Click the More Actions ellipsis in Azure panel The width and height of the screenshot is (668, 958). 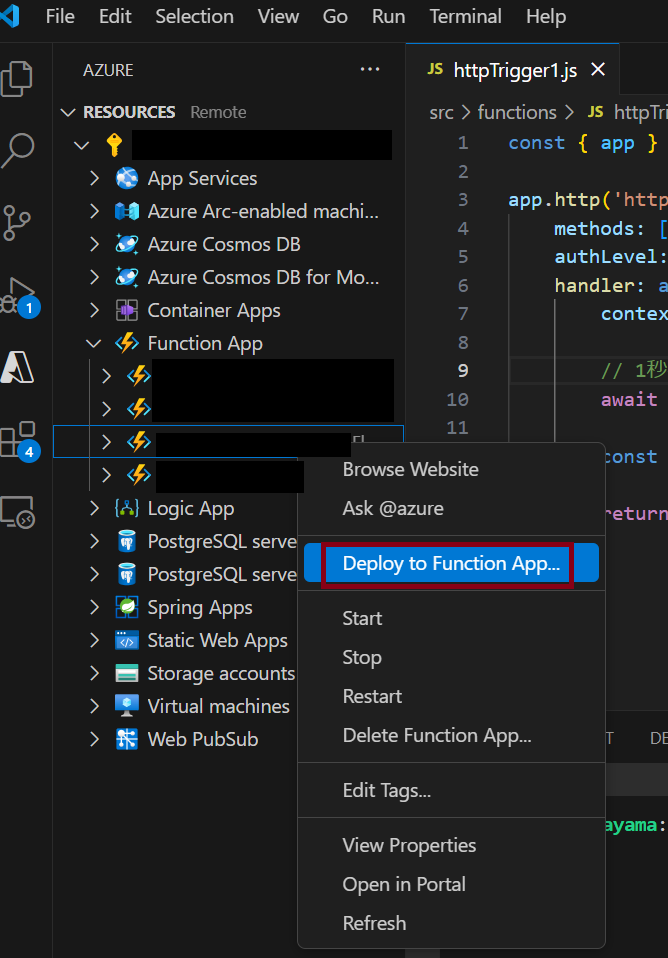[370, 69]
